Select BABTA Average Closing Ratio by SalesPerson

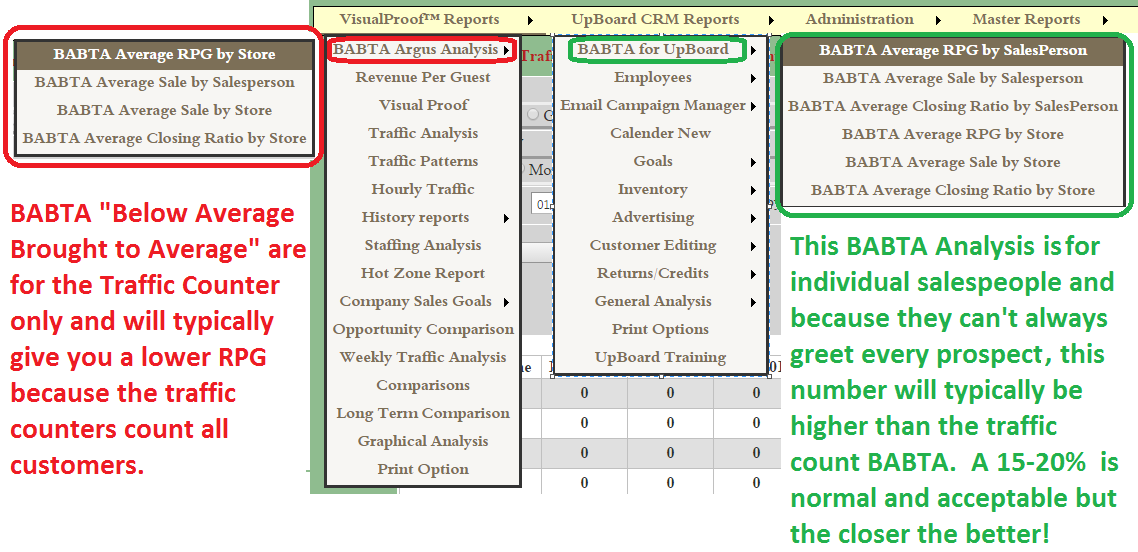pyautogui.click(x=953, y=107)
